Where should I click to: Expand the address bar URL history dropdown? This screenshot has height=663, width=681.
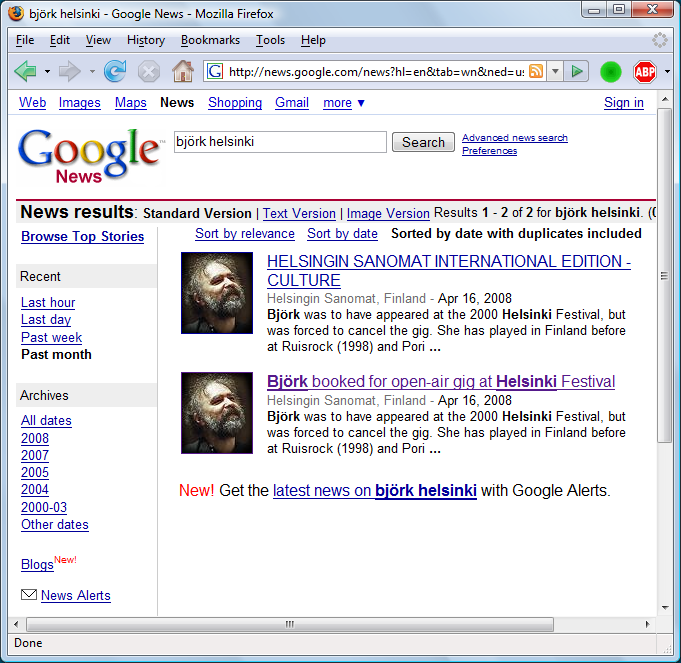click(x=555, y=71)
